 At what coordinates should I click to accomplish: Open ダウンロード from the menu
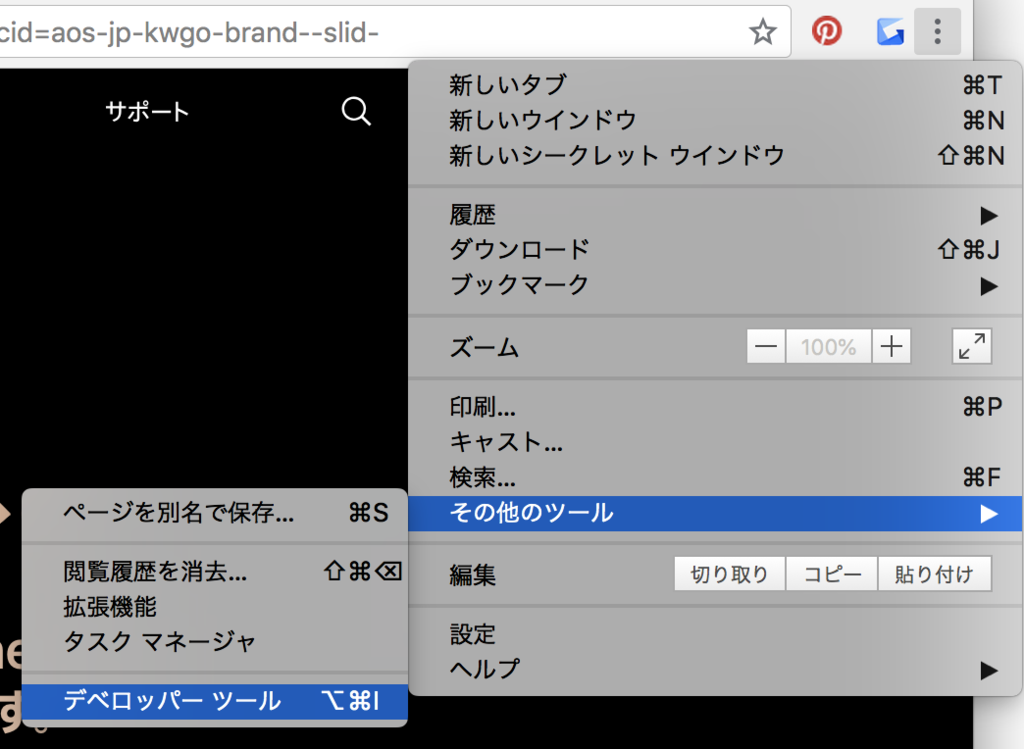(715, 249)
